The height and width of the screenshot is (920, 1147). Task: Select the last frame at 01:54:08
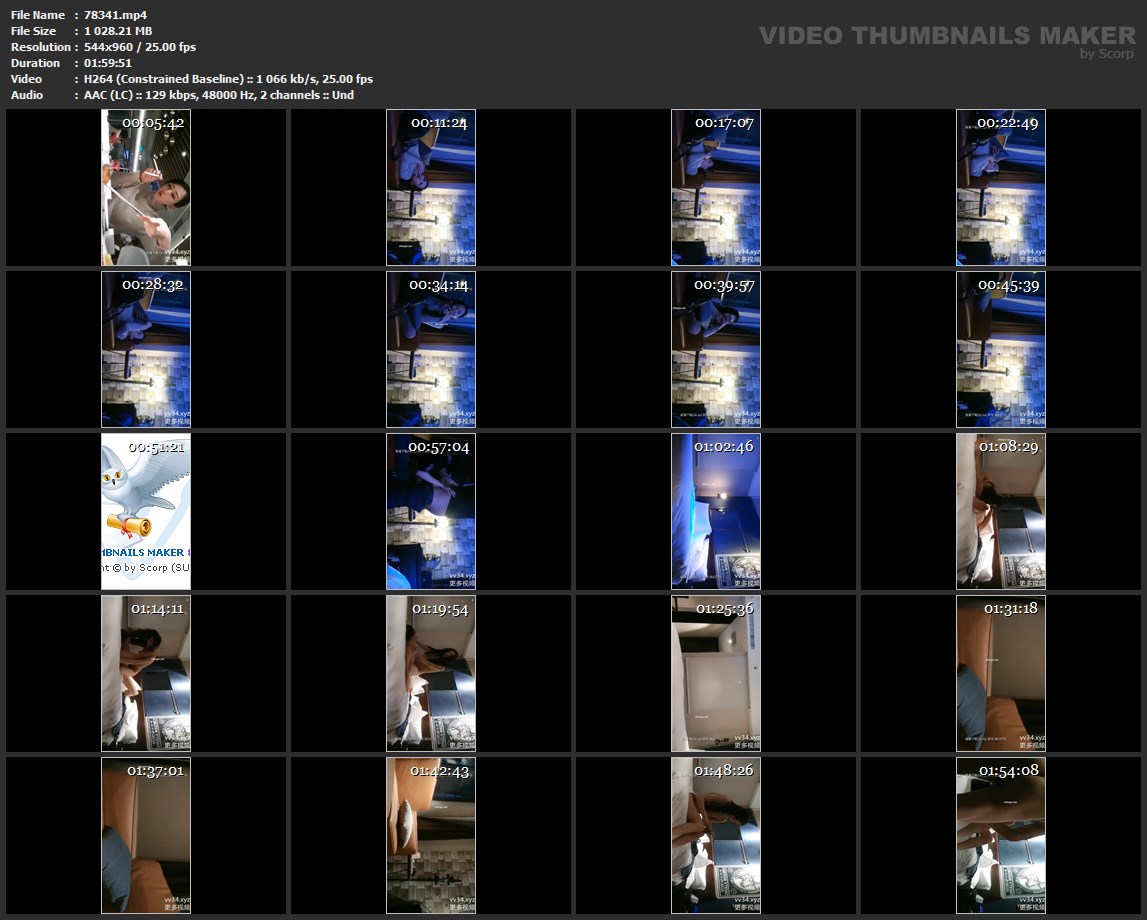pyautogui.click(x=1001, y=835)
